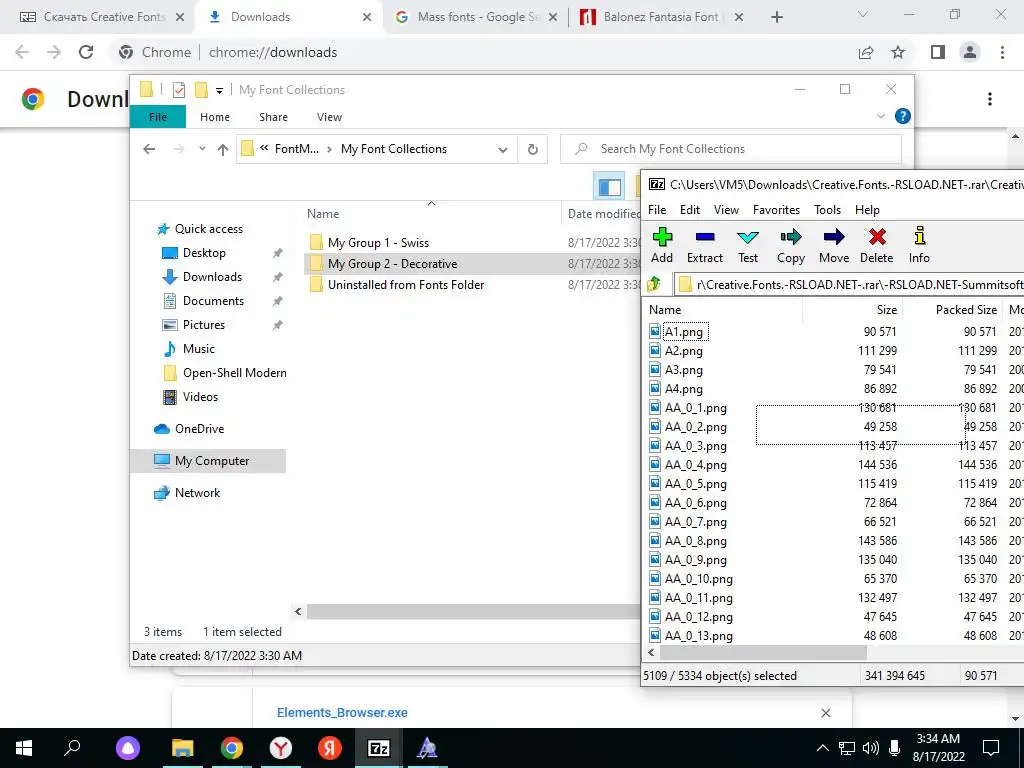The height and width of the screenshot is (768, 1024).
Task: Select Quick access in navigation pane
Action: point(208,229)
